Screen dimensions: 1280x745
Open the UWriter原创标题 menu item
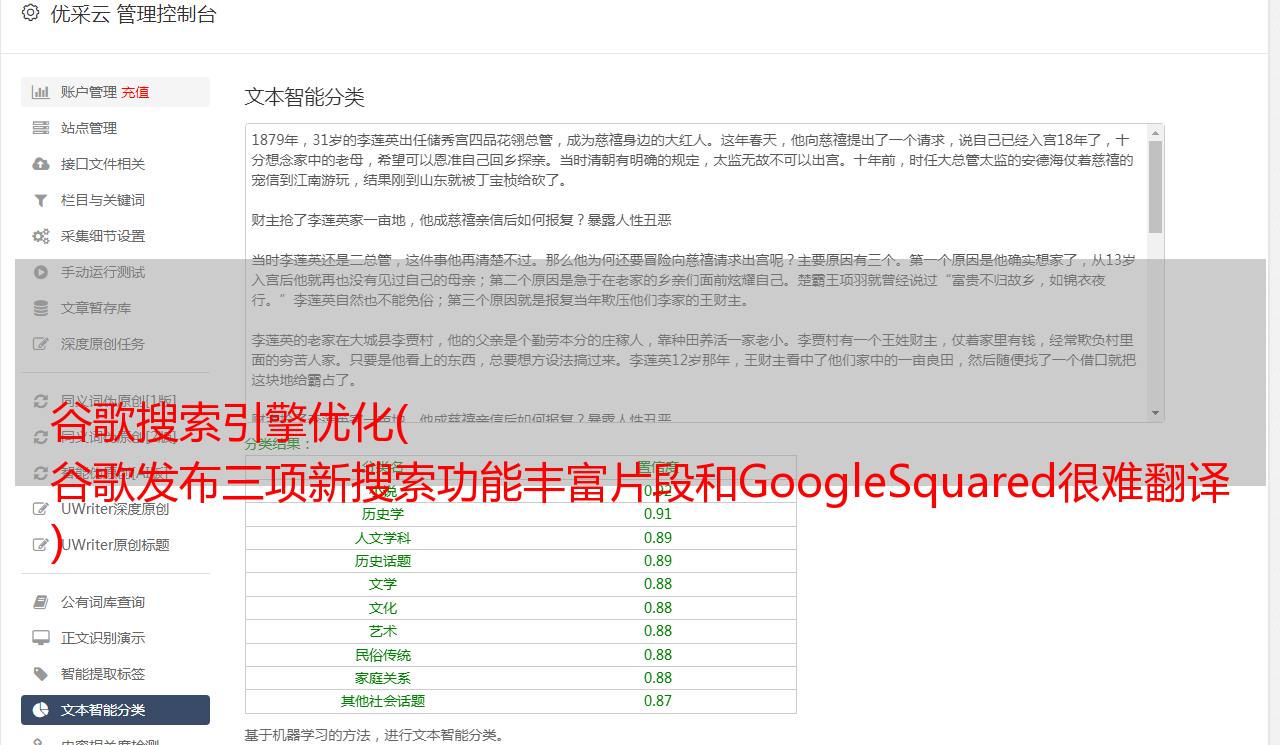click(x=115, y=545)
